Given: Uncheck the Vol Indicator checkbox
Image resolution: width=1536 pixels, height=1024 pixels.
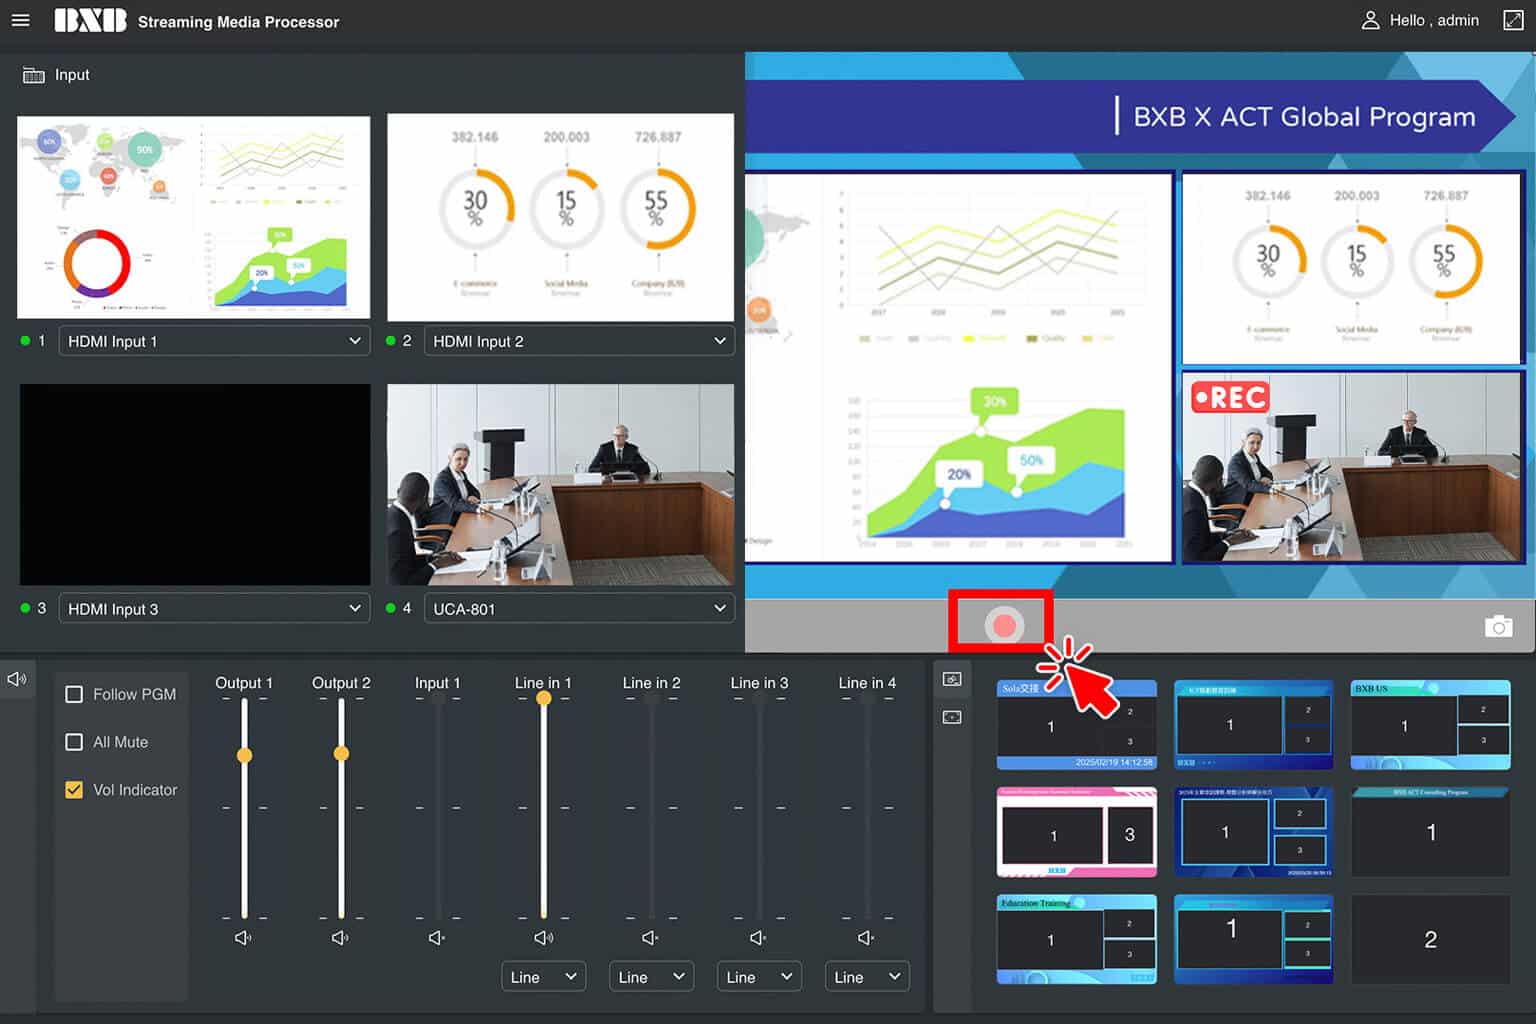Looking at the screenshot, I should click(x=74, y=790).
